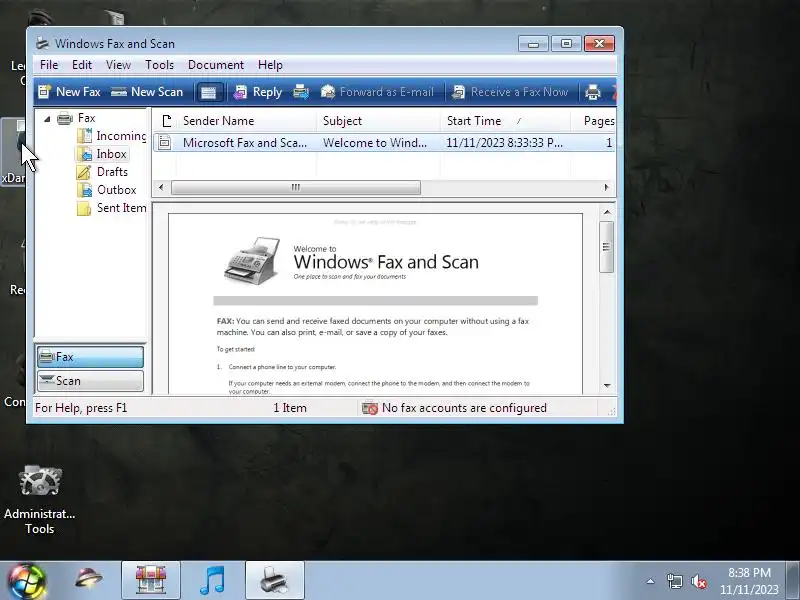Click Reply in the toolbar
Image resolution: width=800 pixels, height=600 pixels.
tap(258, 92)
